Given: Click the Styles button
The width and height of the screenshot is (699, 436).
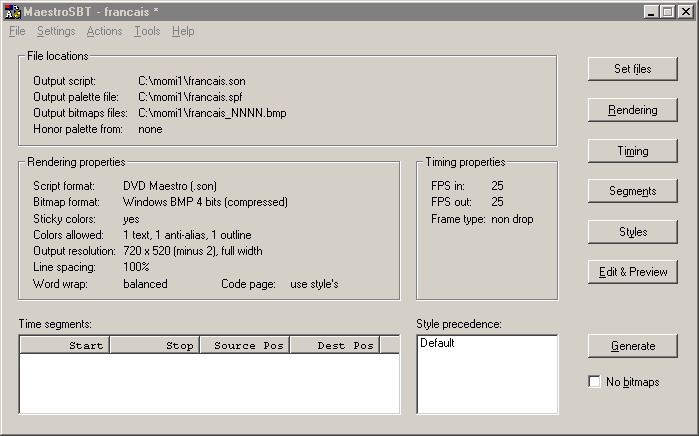Looking at the screenshot, I should pyautogui.click(x=633, y=232).
